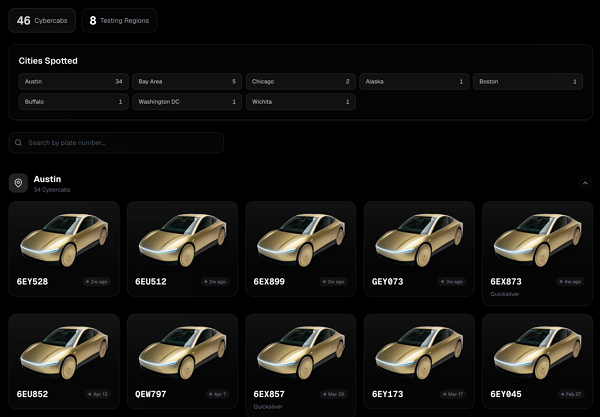
Task: Open the car image for plate 6EX857
Action: [x=301, y=352]
